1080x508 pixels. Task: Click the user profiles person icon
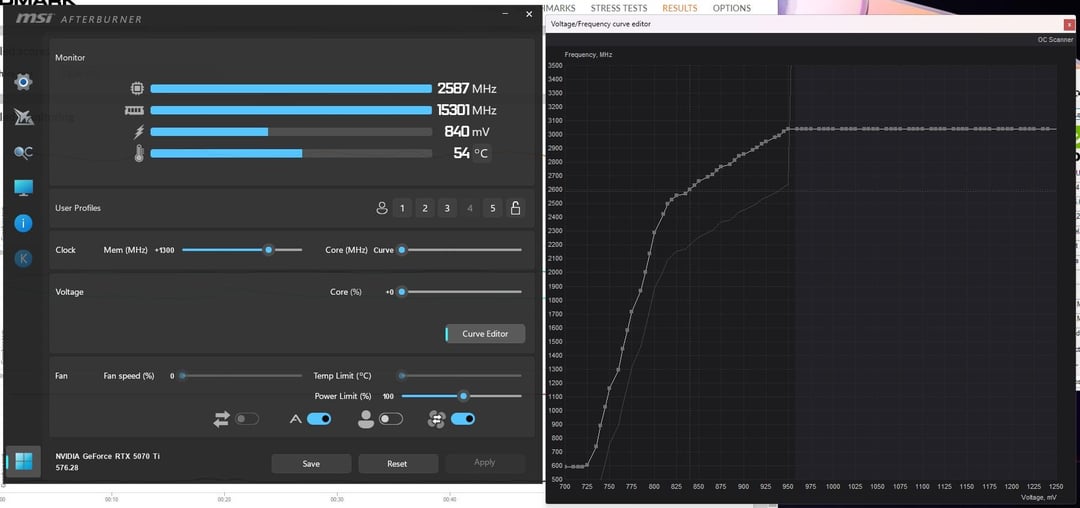coord(382,208)
